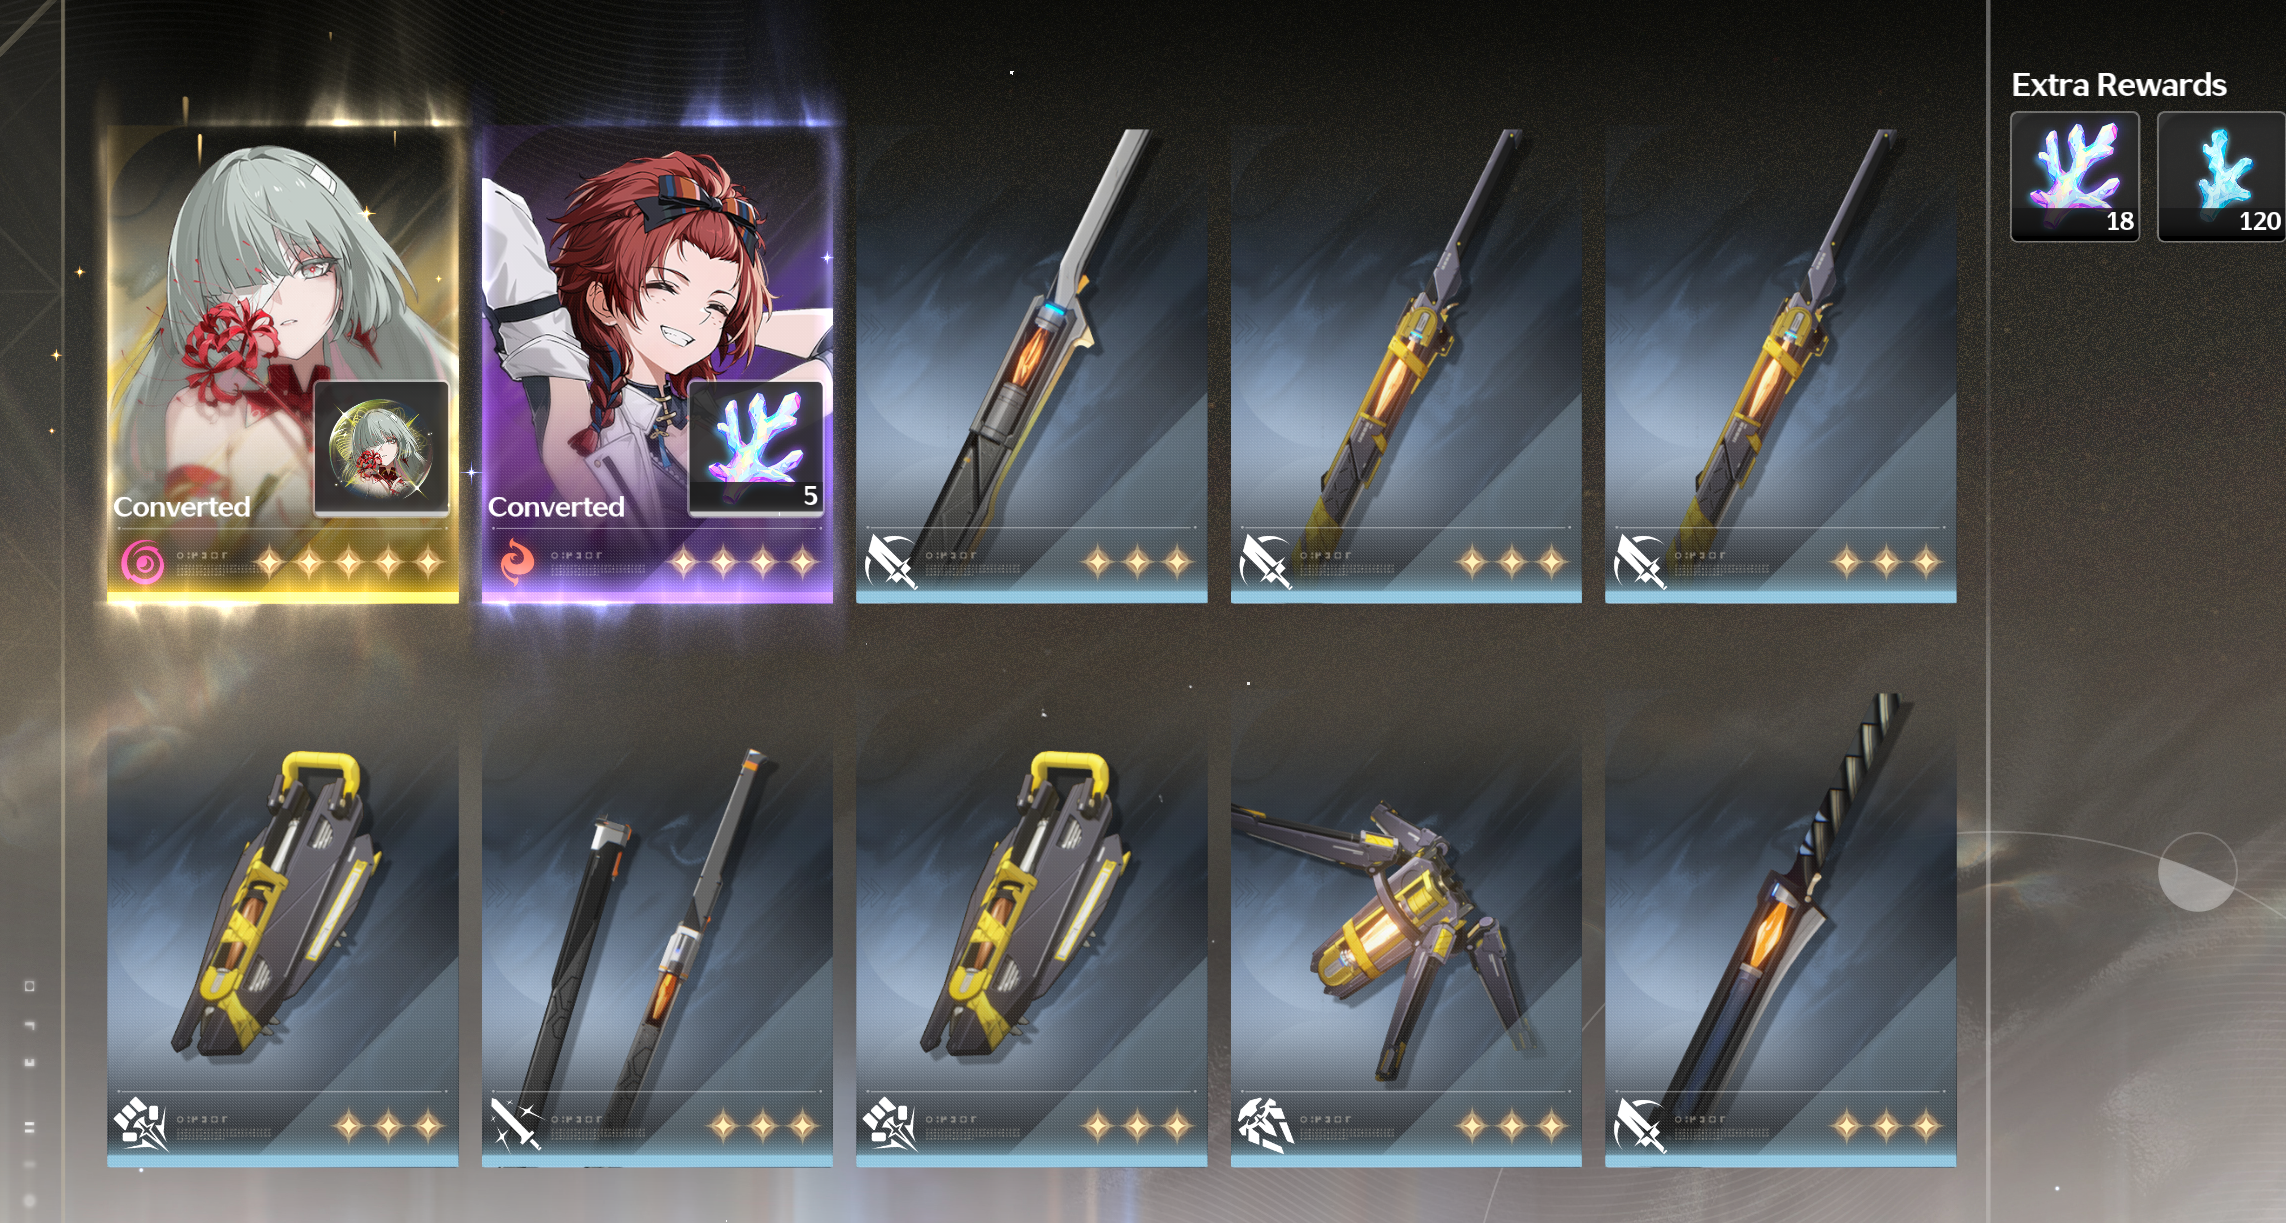Click the Extra Rewards heading

[2118, 85]
